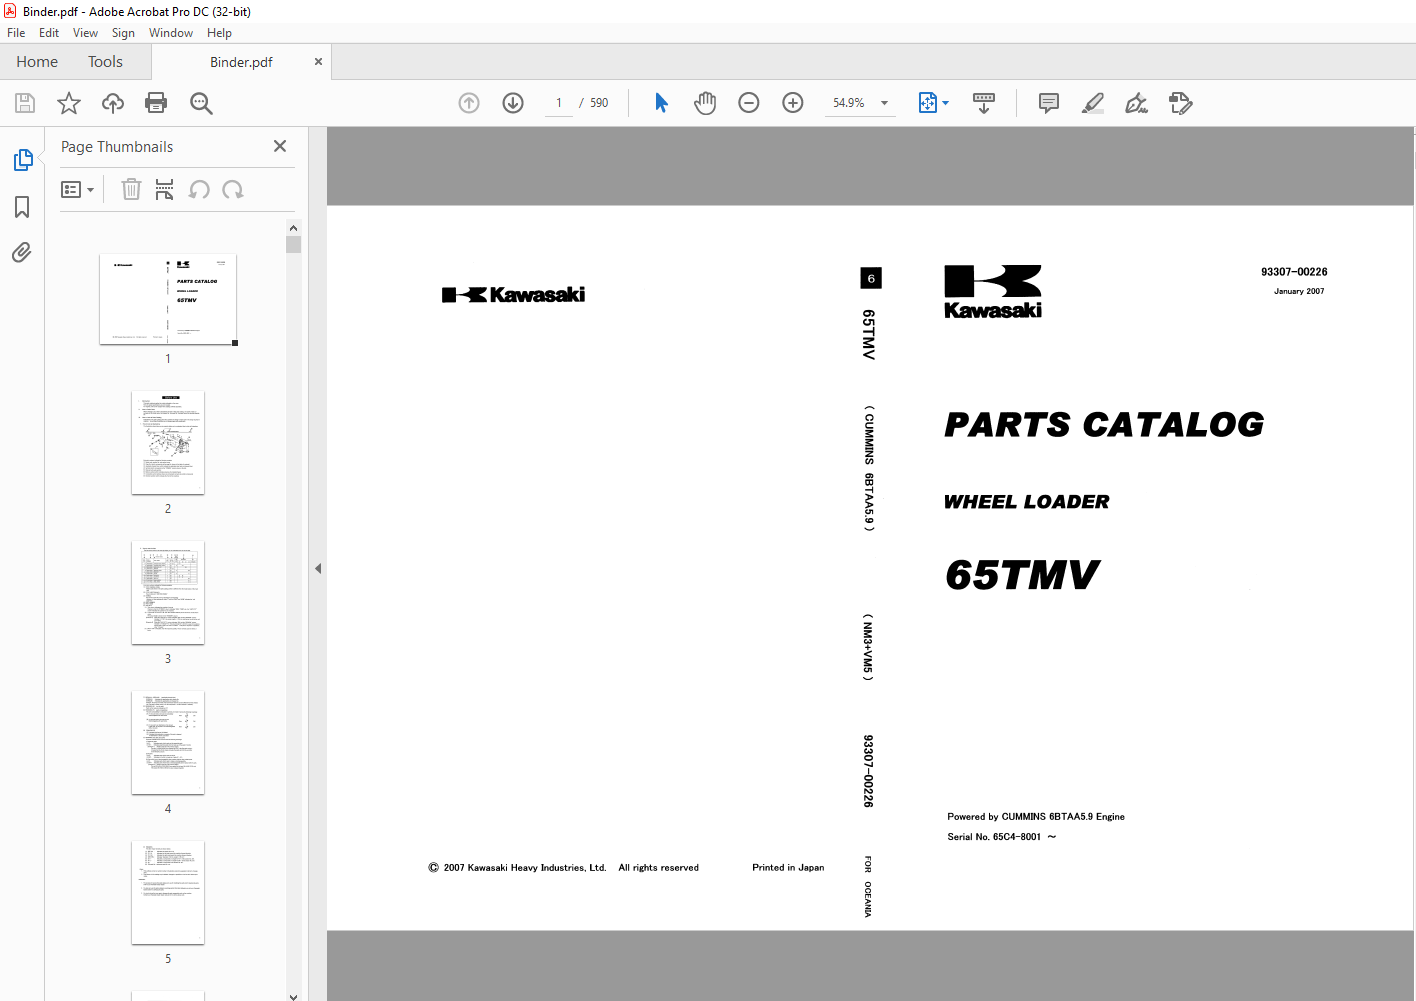Close the Binder.pdf tab
This screenshot has width=1416, height=1001.
(x=318, y=62)
